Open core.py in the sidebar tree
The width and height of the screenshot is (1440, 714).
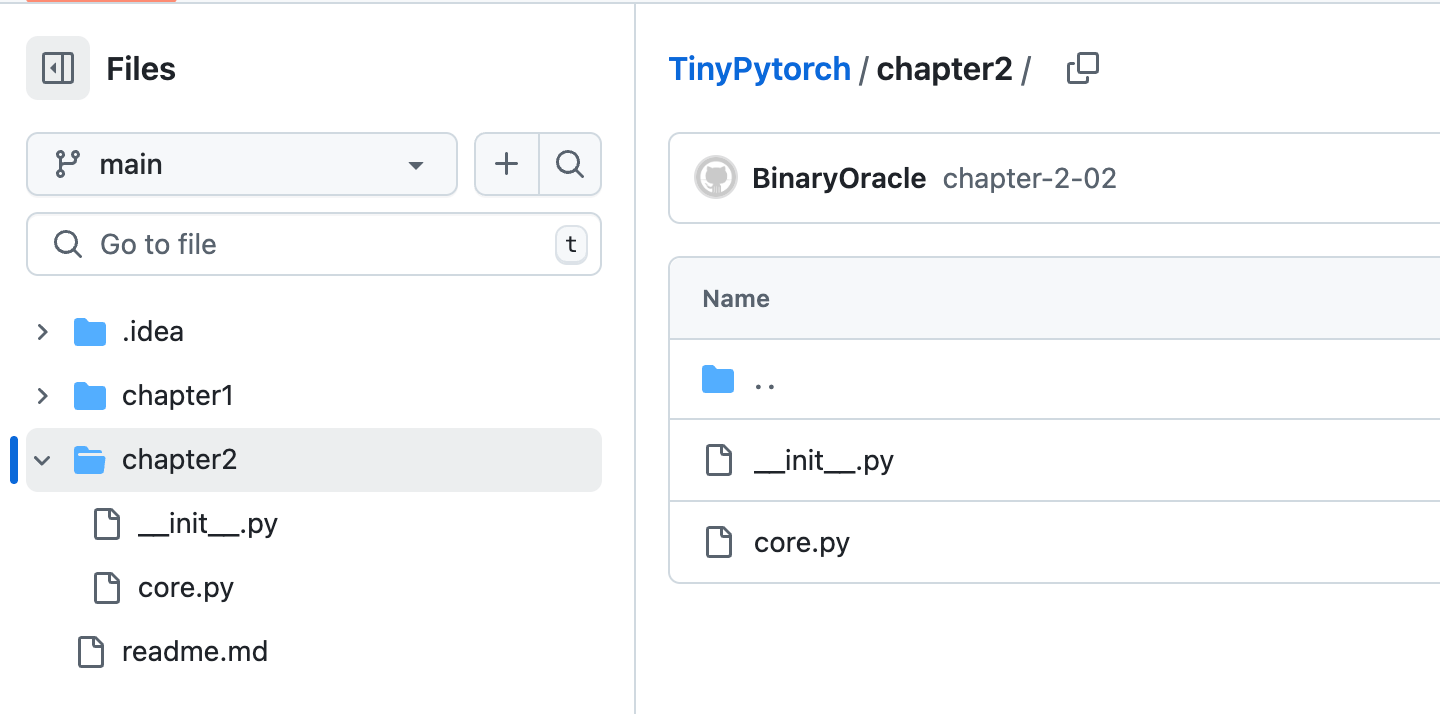point(186,588)
